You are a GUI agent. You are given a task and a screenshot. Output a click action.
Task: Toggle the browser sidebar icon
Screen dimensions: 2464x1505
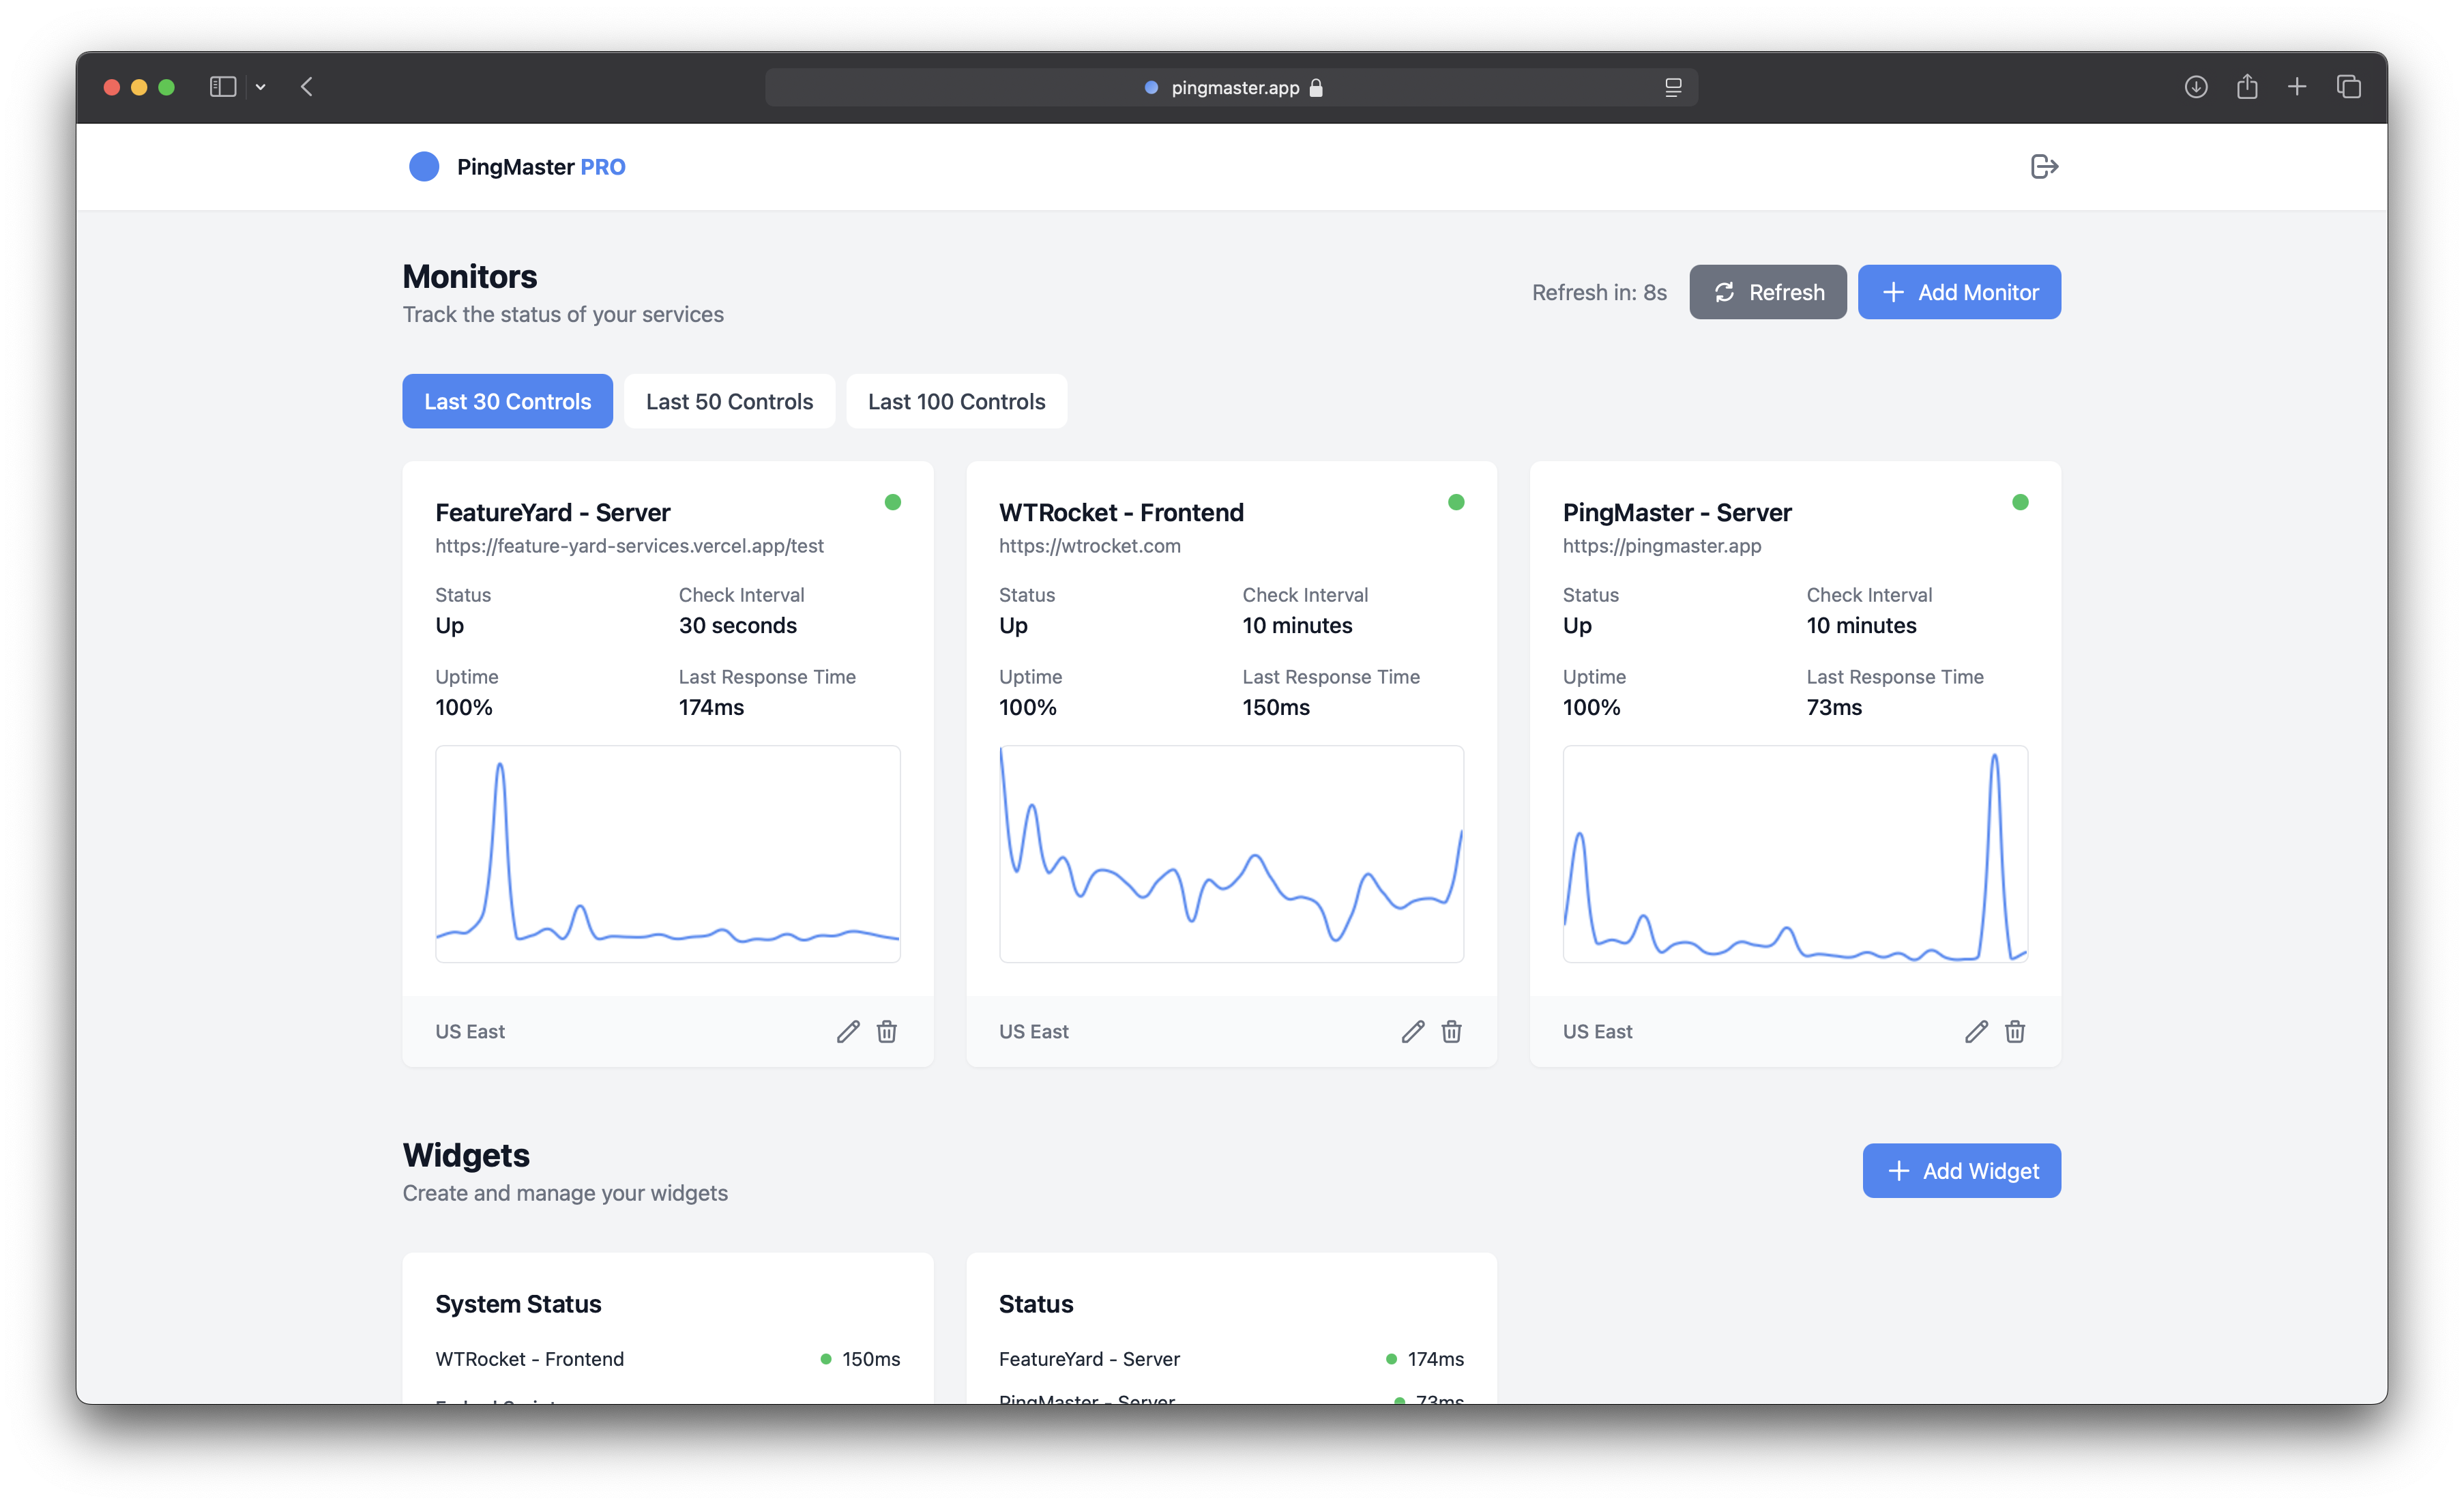[223, 87]
